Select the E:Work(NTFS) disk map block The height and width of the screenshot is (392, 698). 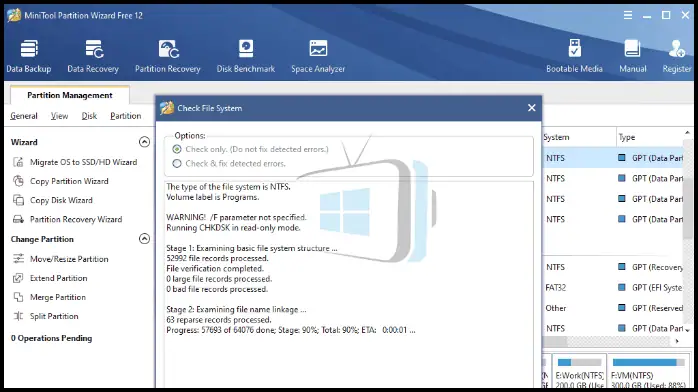[579, 371]
